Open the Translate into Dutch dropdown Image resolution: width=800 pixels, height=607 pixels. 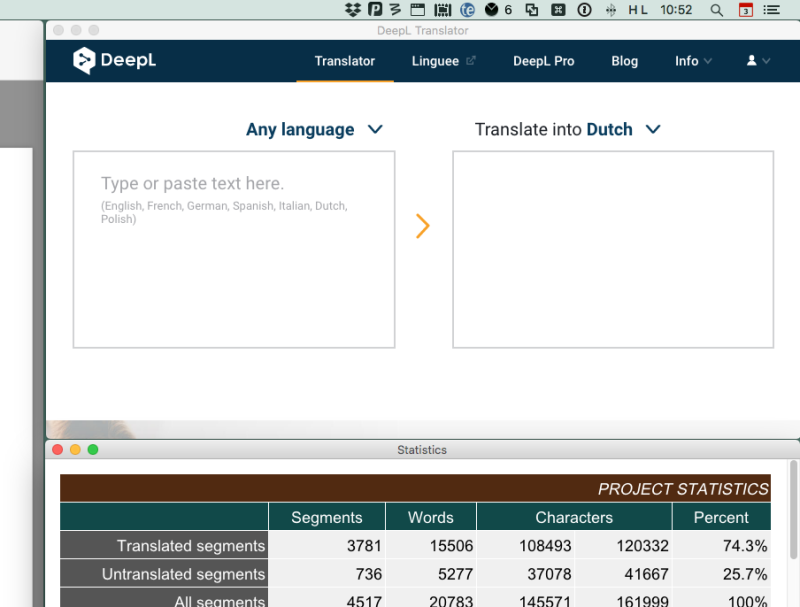click(567, 130)
